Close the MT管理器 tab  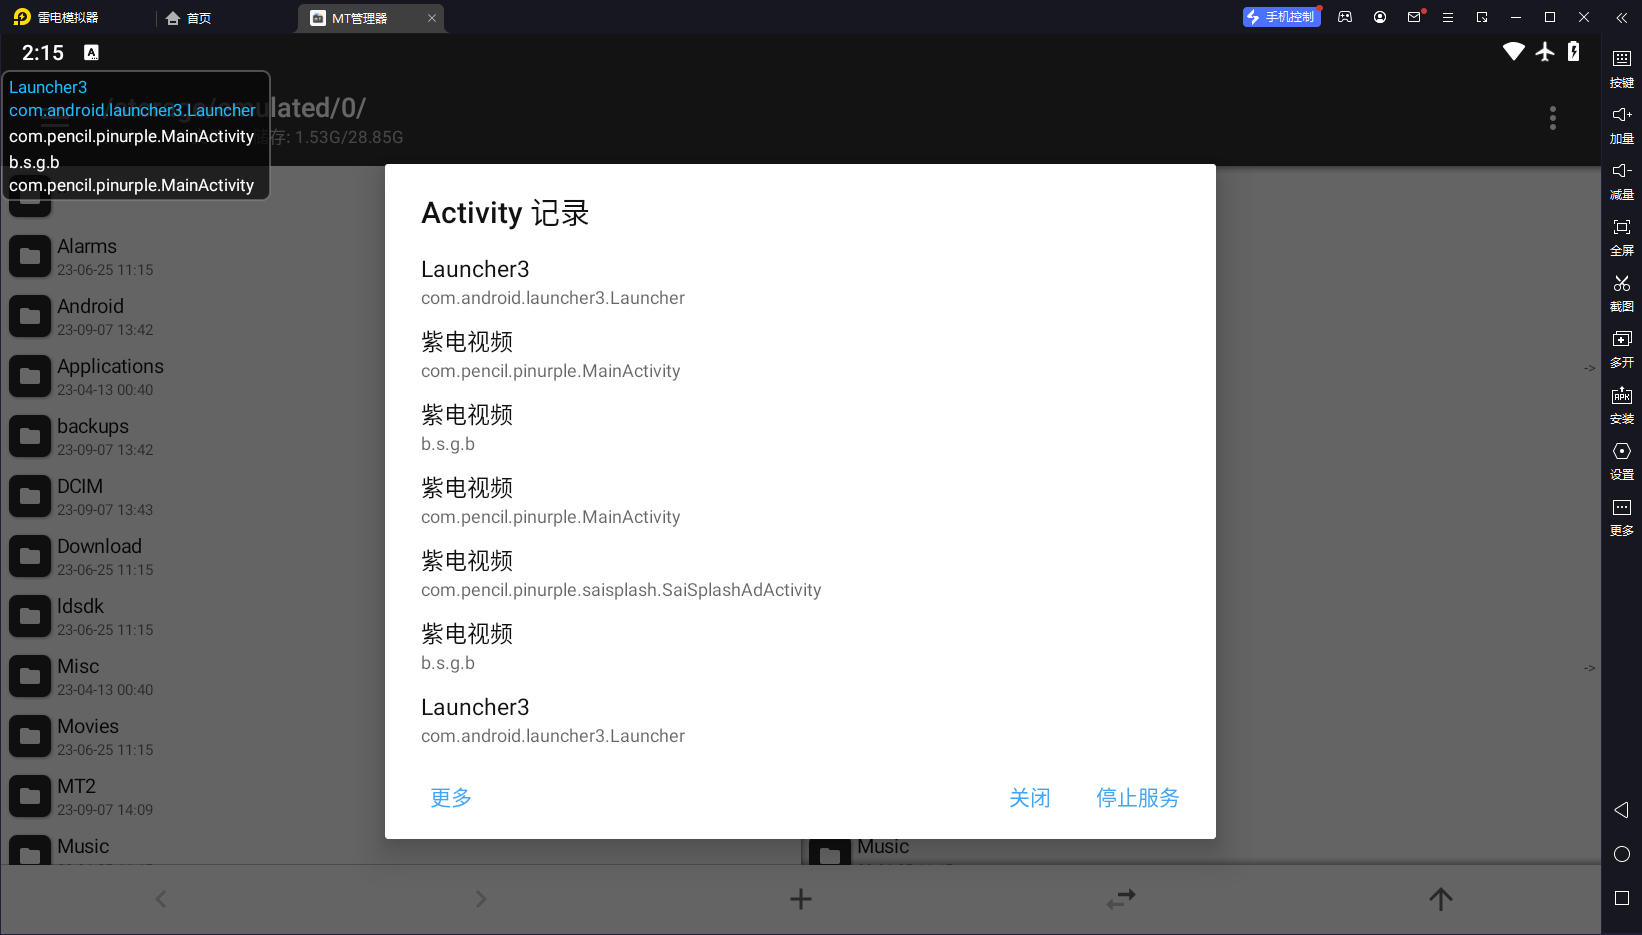point(432,18)
